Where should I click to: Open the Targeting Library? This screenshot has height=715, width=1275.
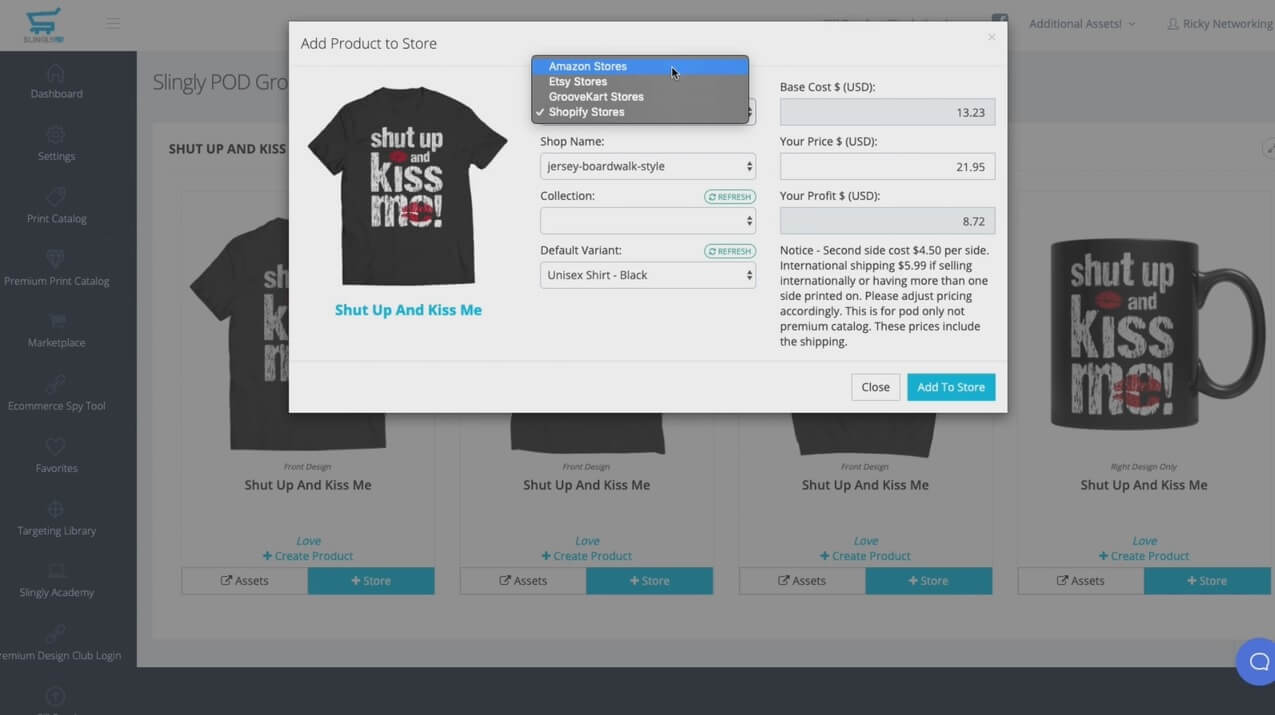[56, 518]
